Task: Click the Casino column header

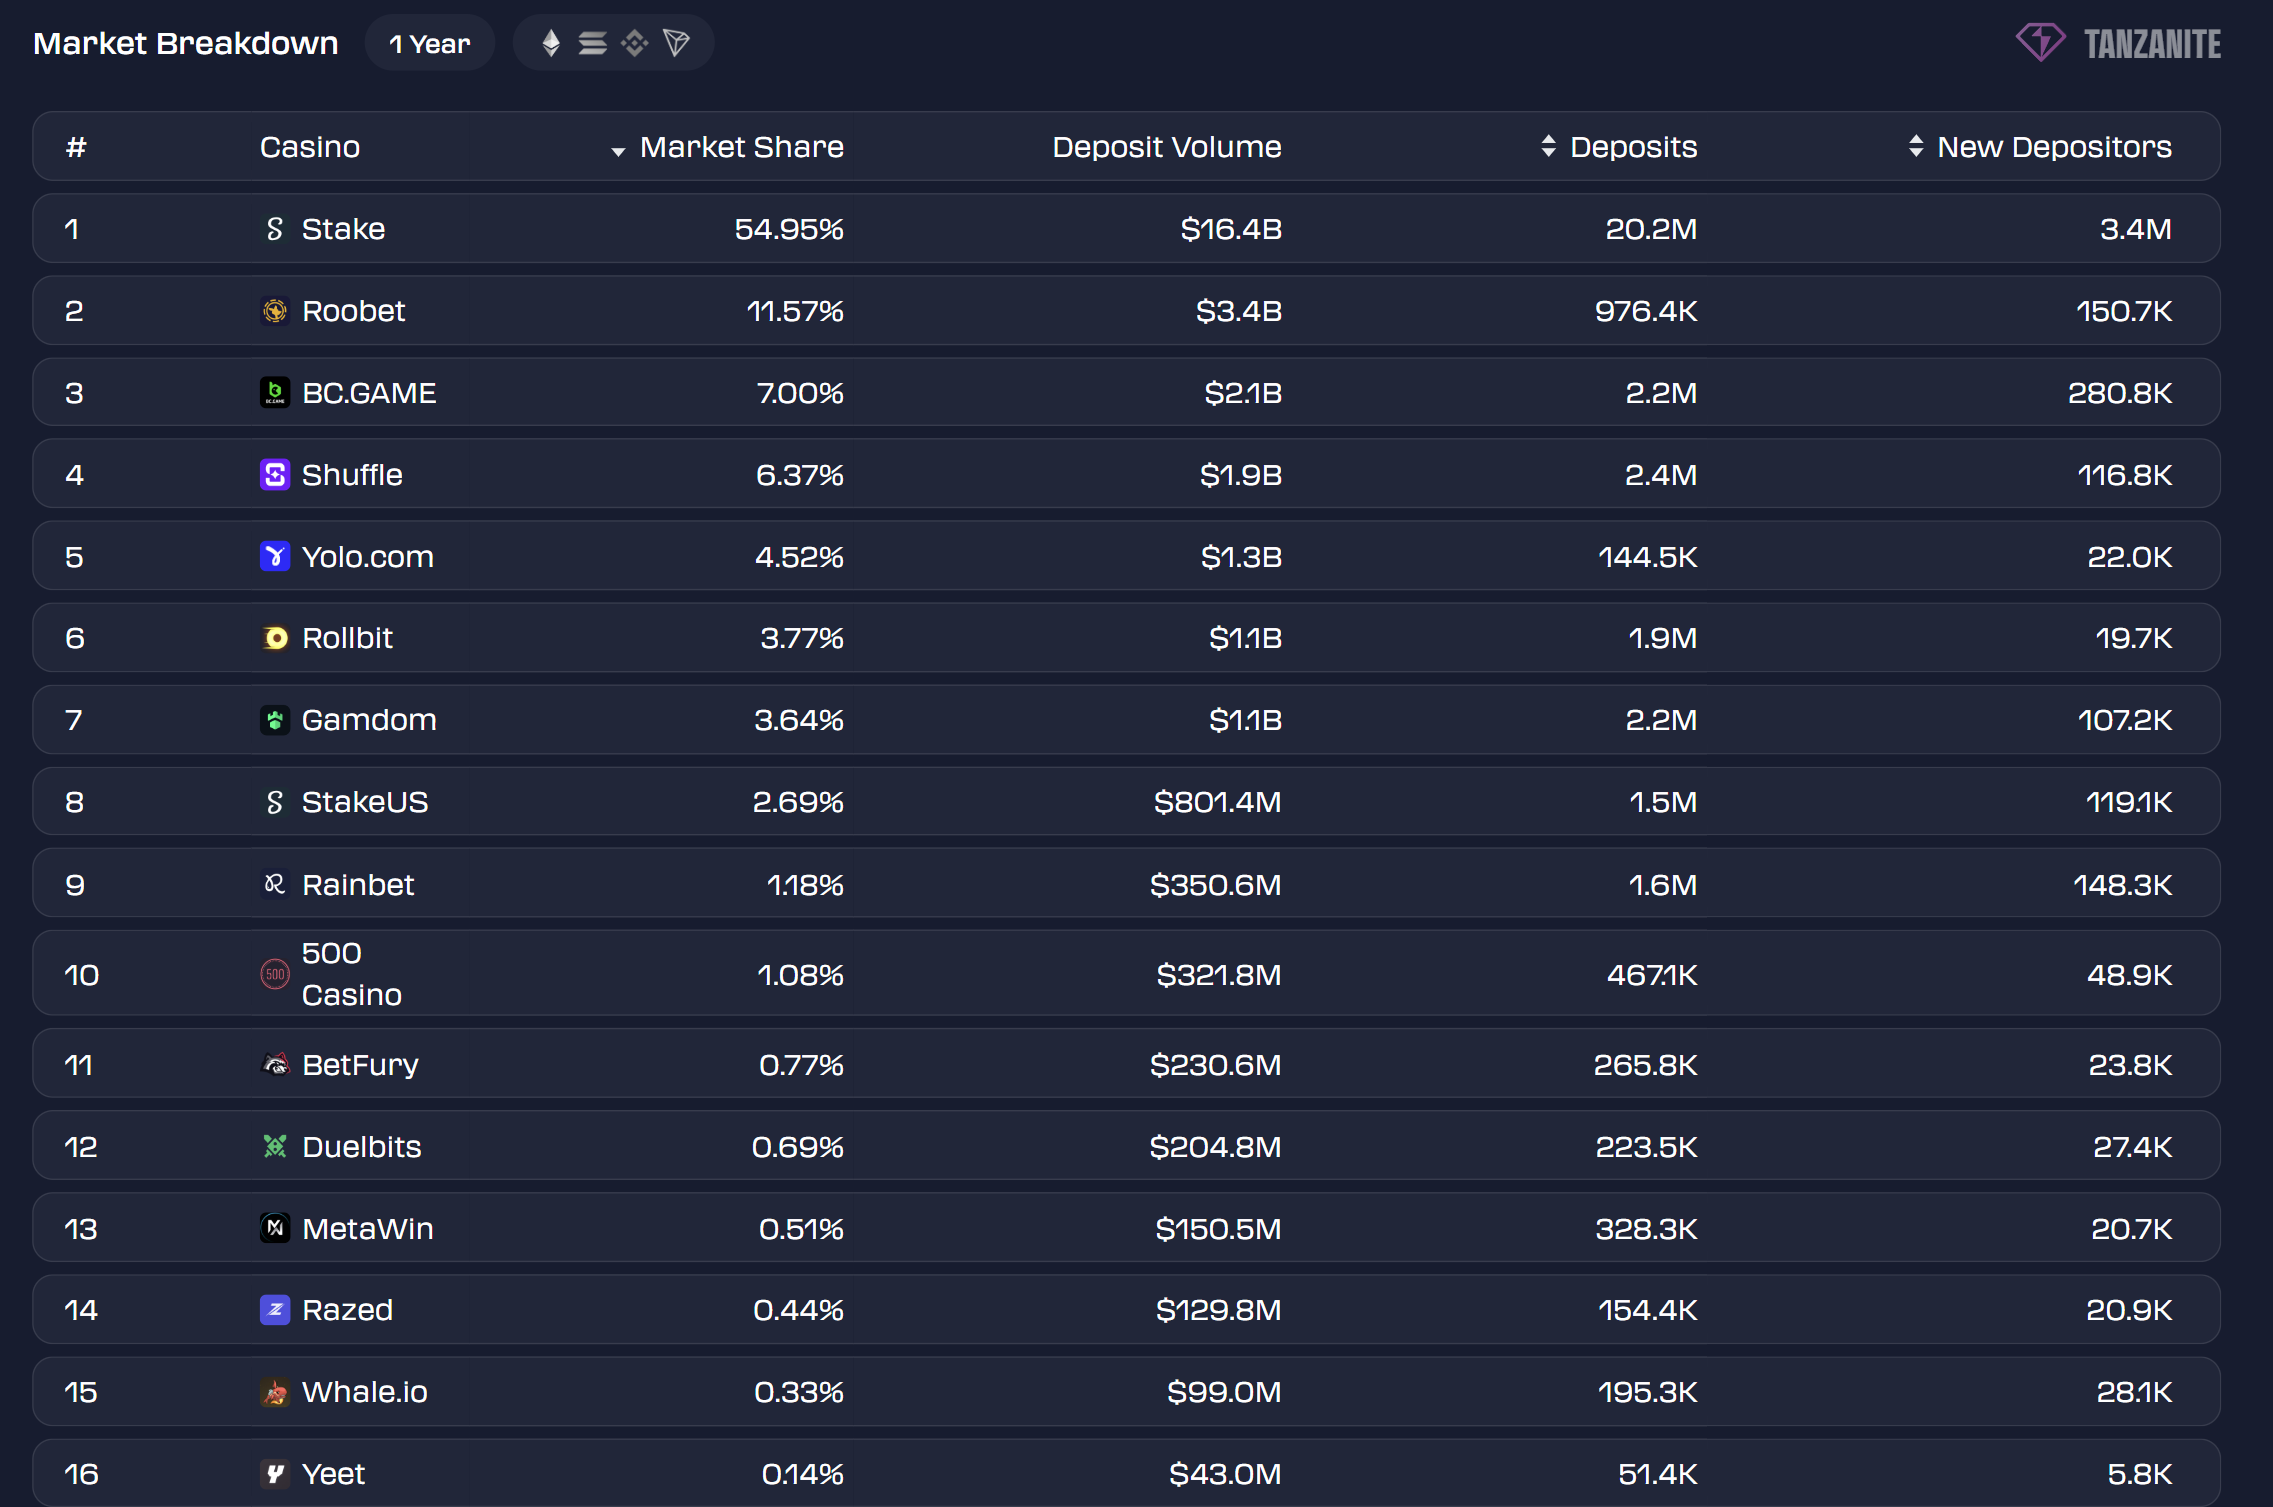Action: click(310, 147)
